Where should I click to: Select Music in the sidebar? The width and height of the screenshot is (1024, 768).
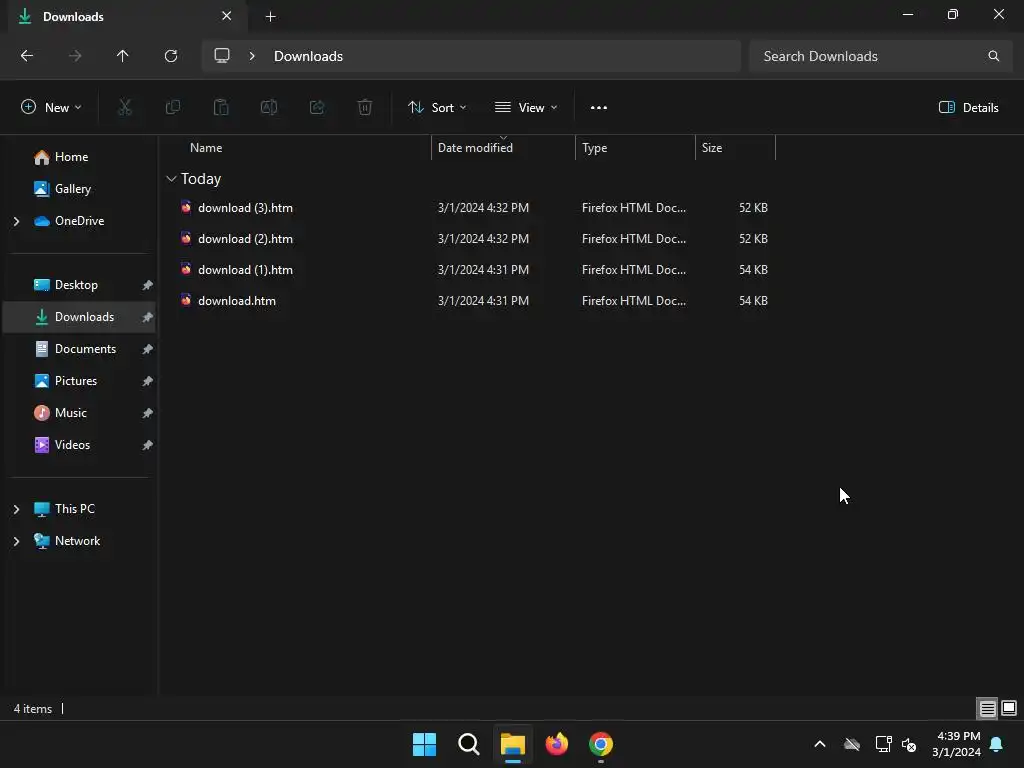click(71, 413)
